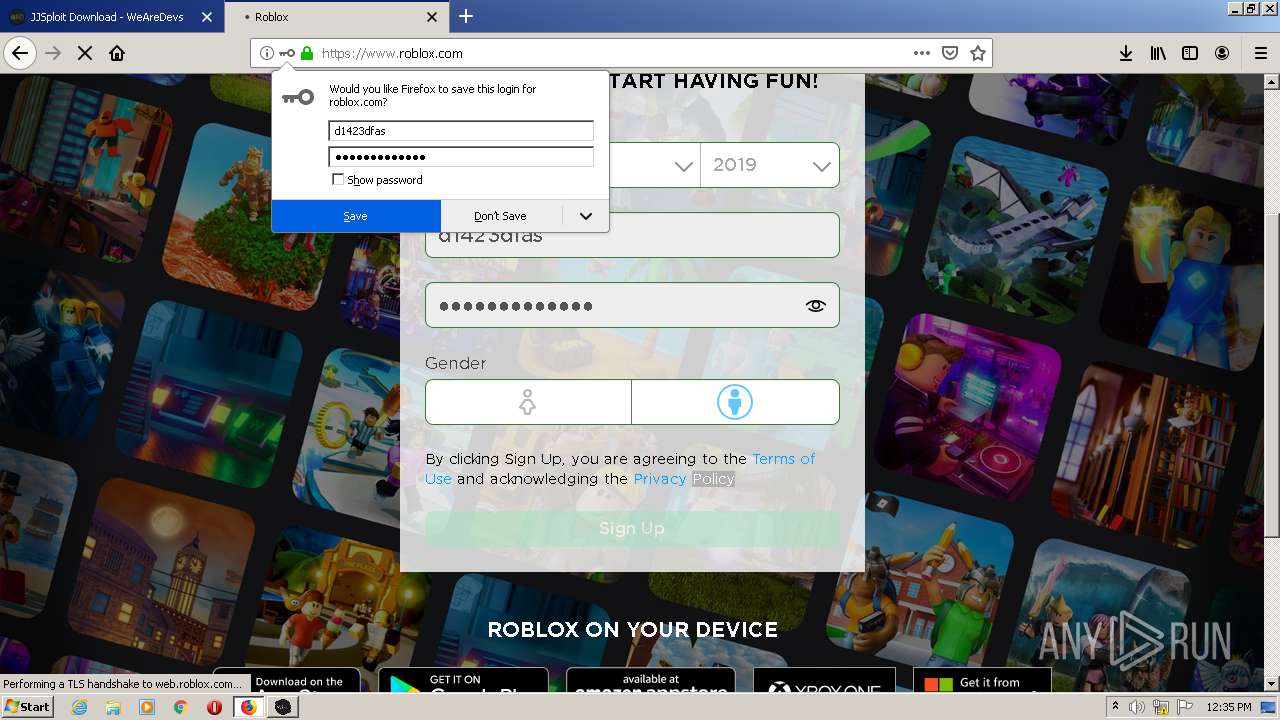Open the Windows Start menu
1280x720 pixels.
27,706
